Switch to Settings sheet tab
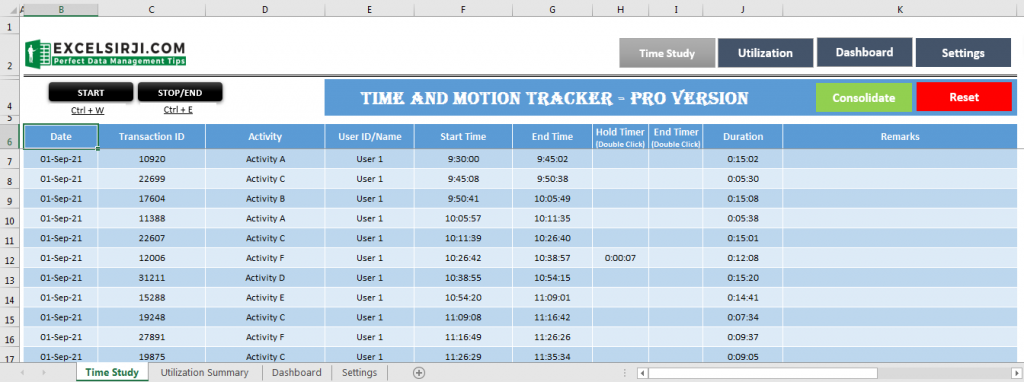This screenshot has width=1024, height=382. (359, 372)
